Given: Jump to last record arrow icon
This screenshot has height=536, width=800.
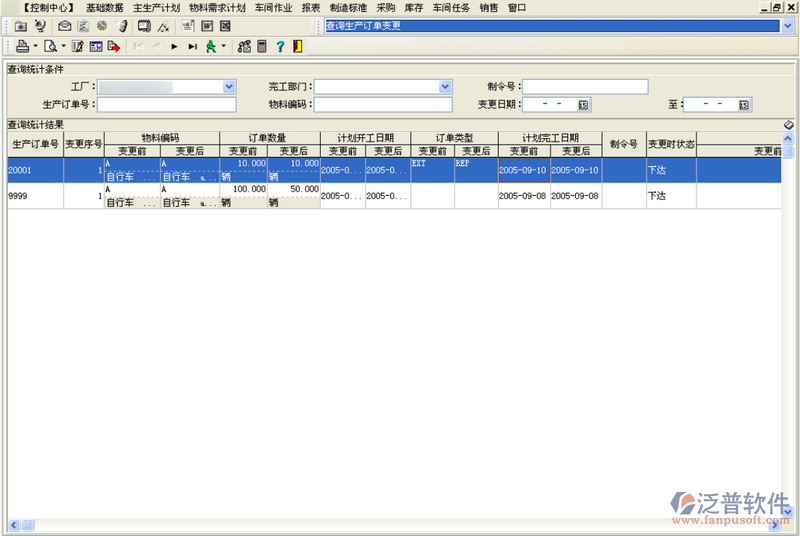Looking at the screenshot, I should [x=192, y=46].
